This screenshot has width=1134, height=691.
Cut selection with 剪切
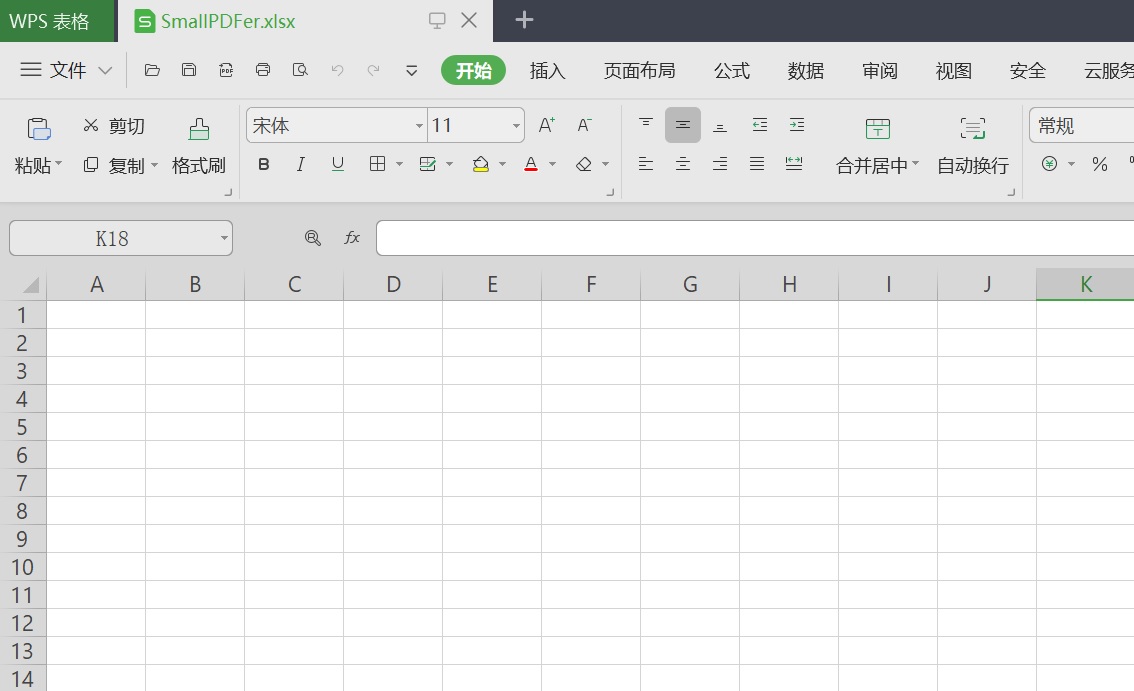pos(114,126)
